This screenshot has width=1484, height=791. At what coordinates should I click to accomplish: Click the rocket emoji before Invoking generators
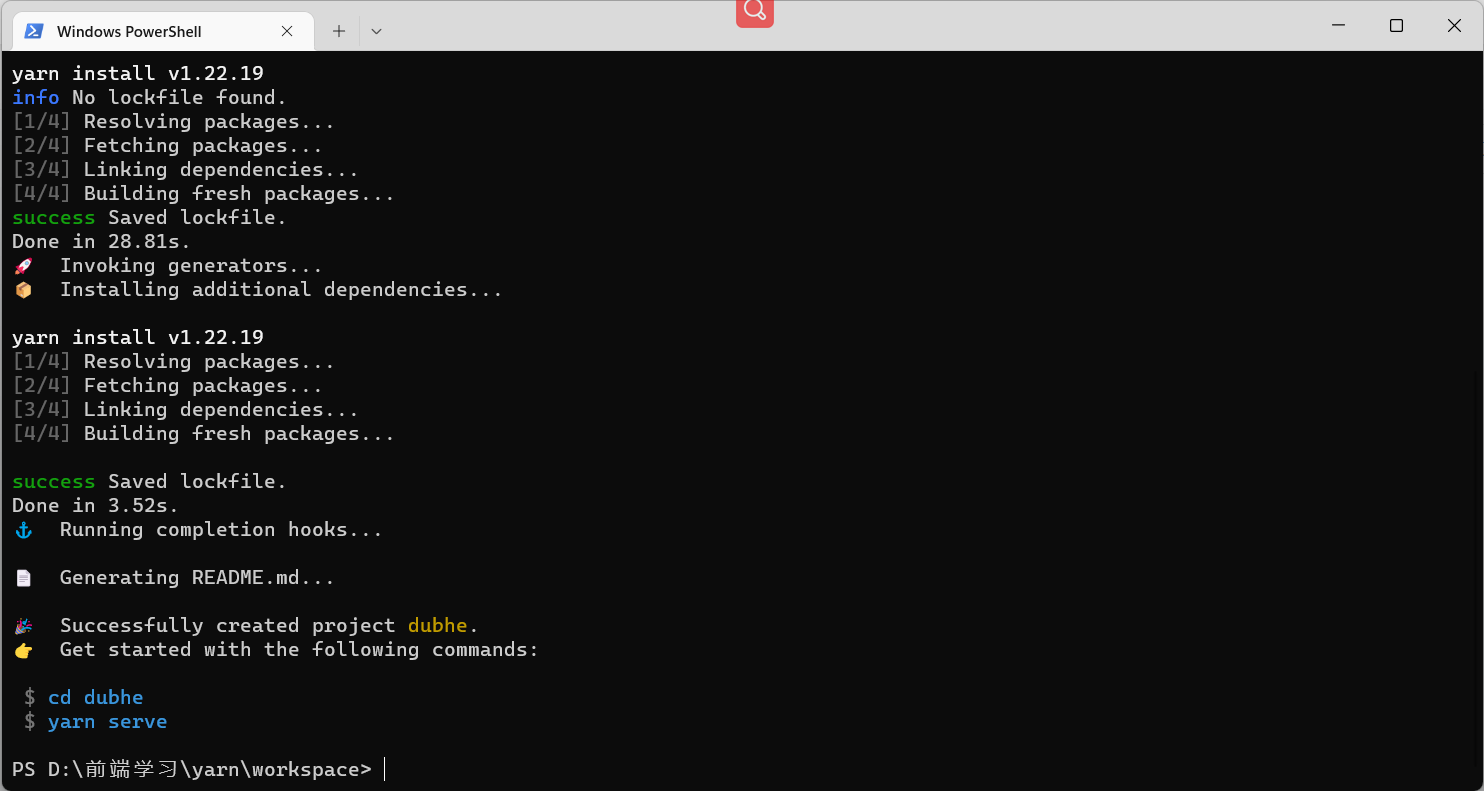pos(23,266)
